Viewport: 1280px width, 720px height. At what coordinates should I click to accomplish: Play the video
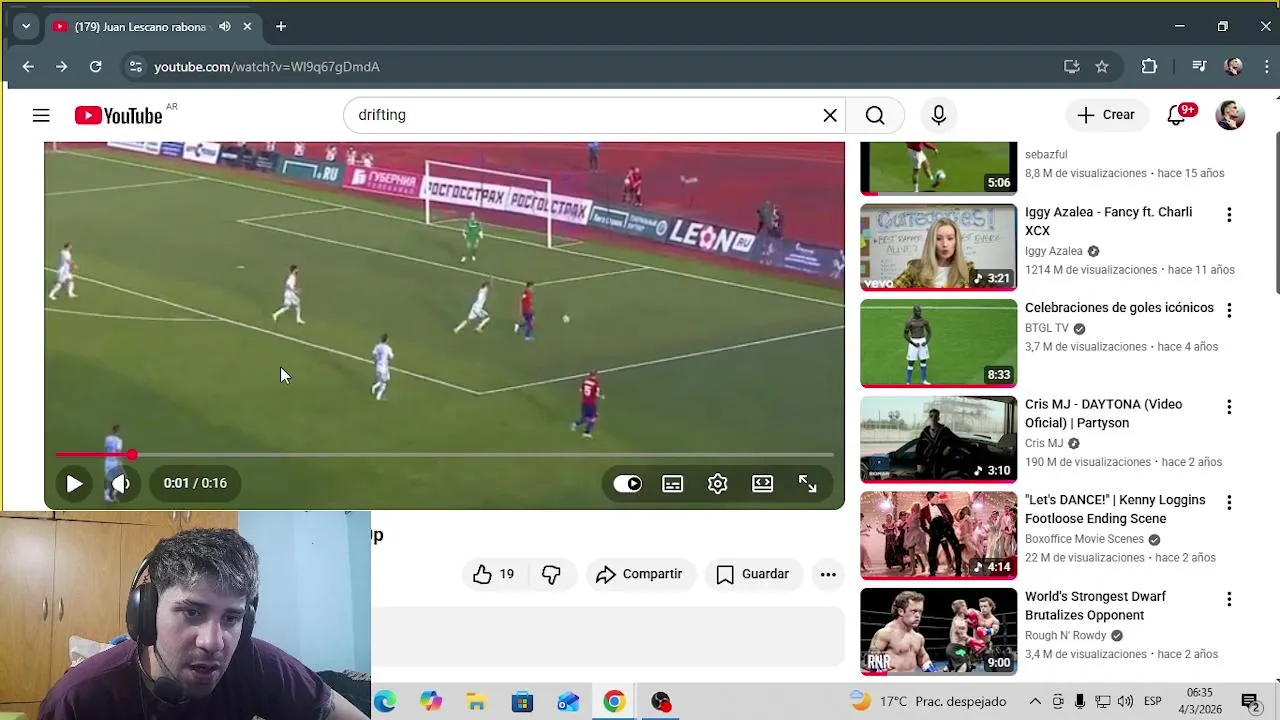tap(74, 484)
